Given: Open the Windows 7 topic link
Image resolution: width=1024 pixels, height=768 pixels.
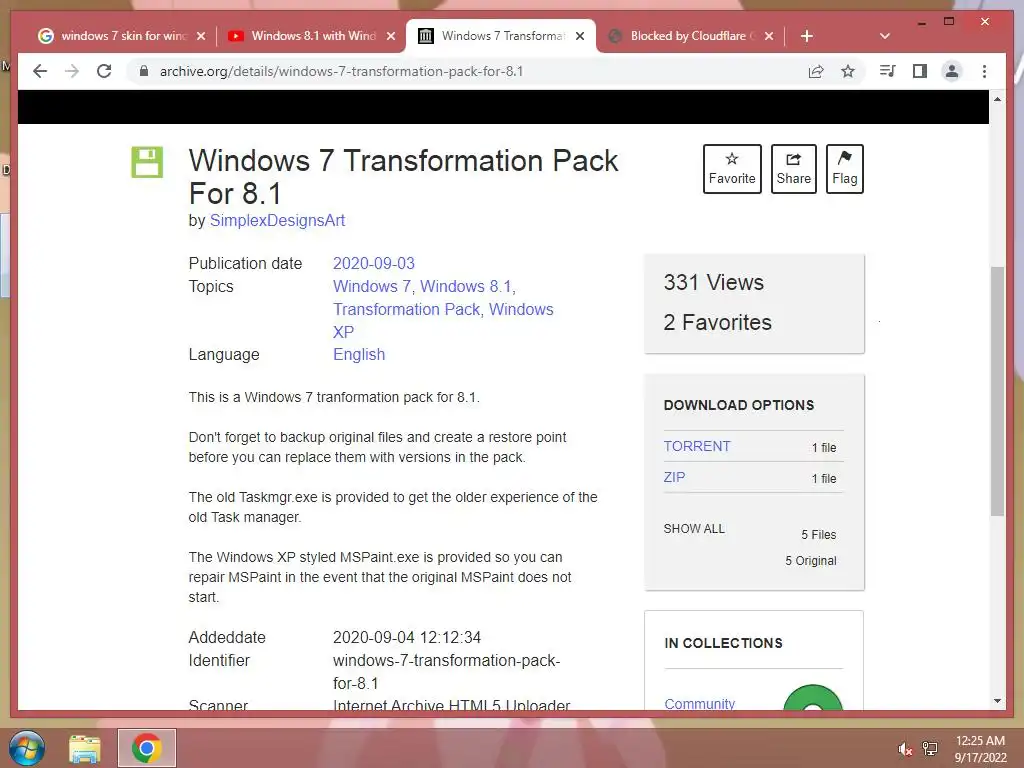Looking at the screenshot, I should [372, 286].
